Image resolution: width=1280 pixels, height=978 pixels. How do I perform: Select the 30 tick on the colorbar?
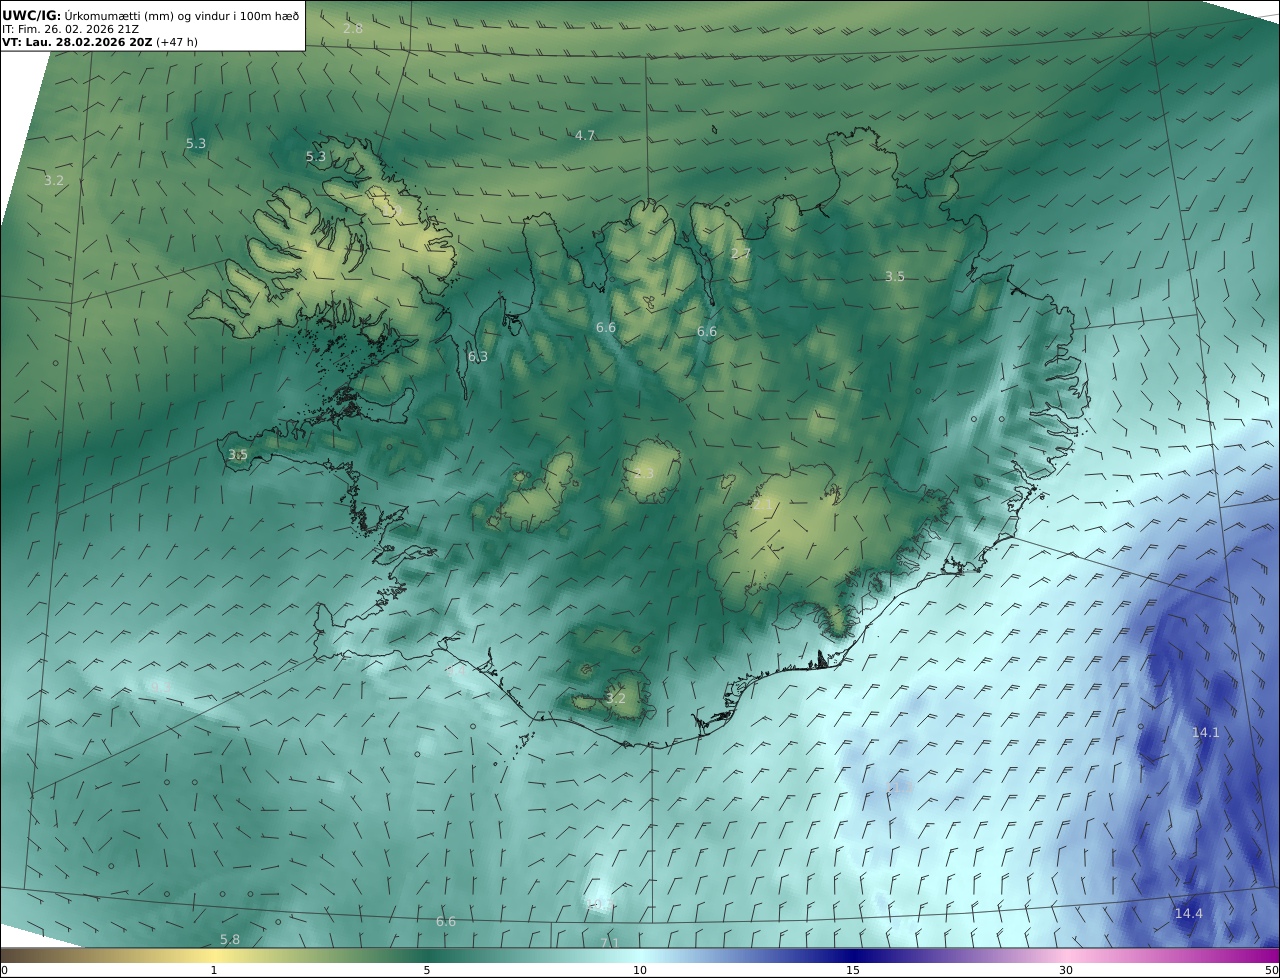(1066, 970)
